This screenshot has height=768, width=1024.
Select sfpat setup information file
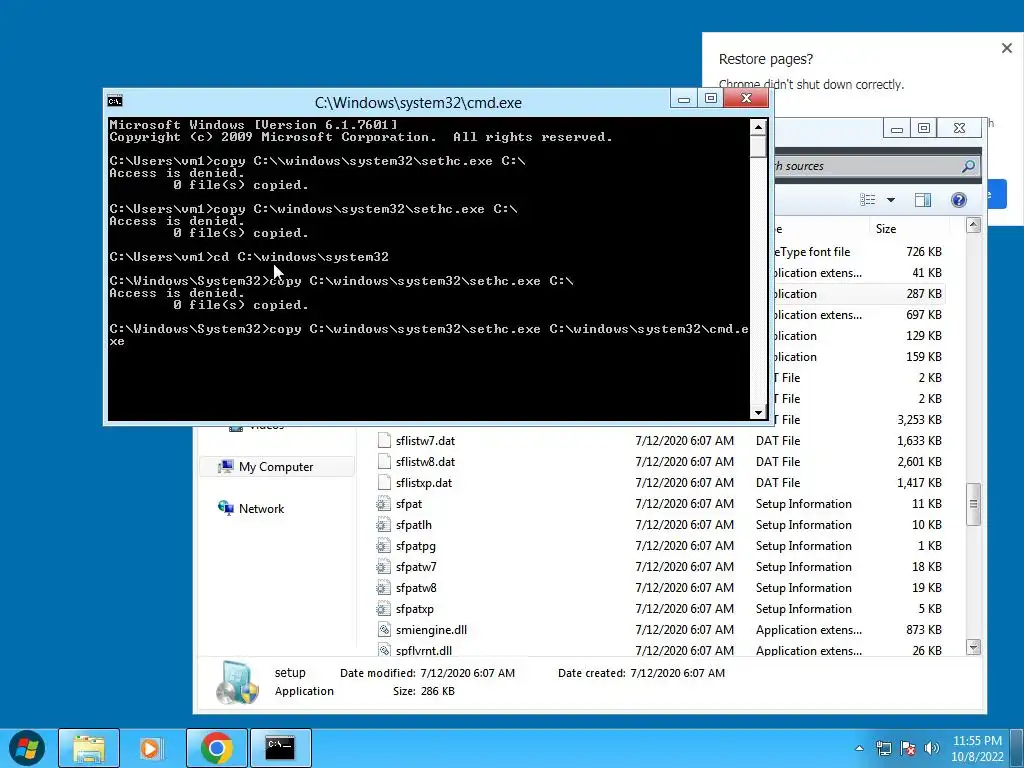click(660, 504)
